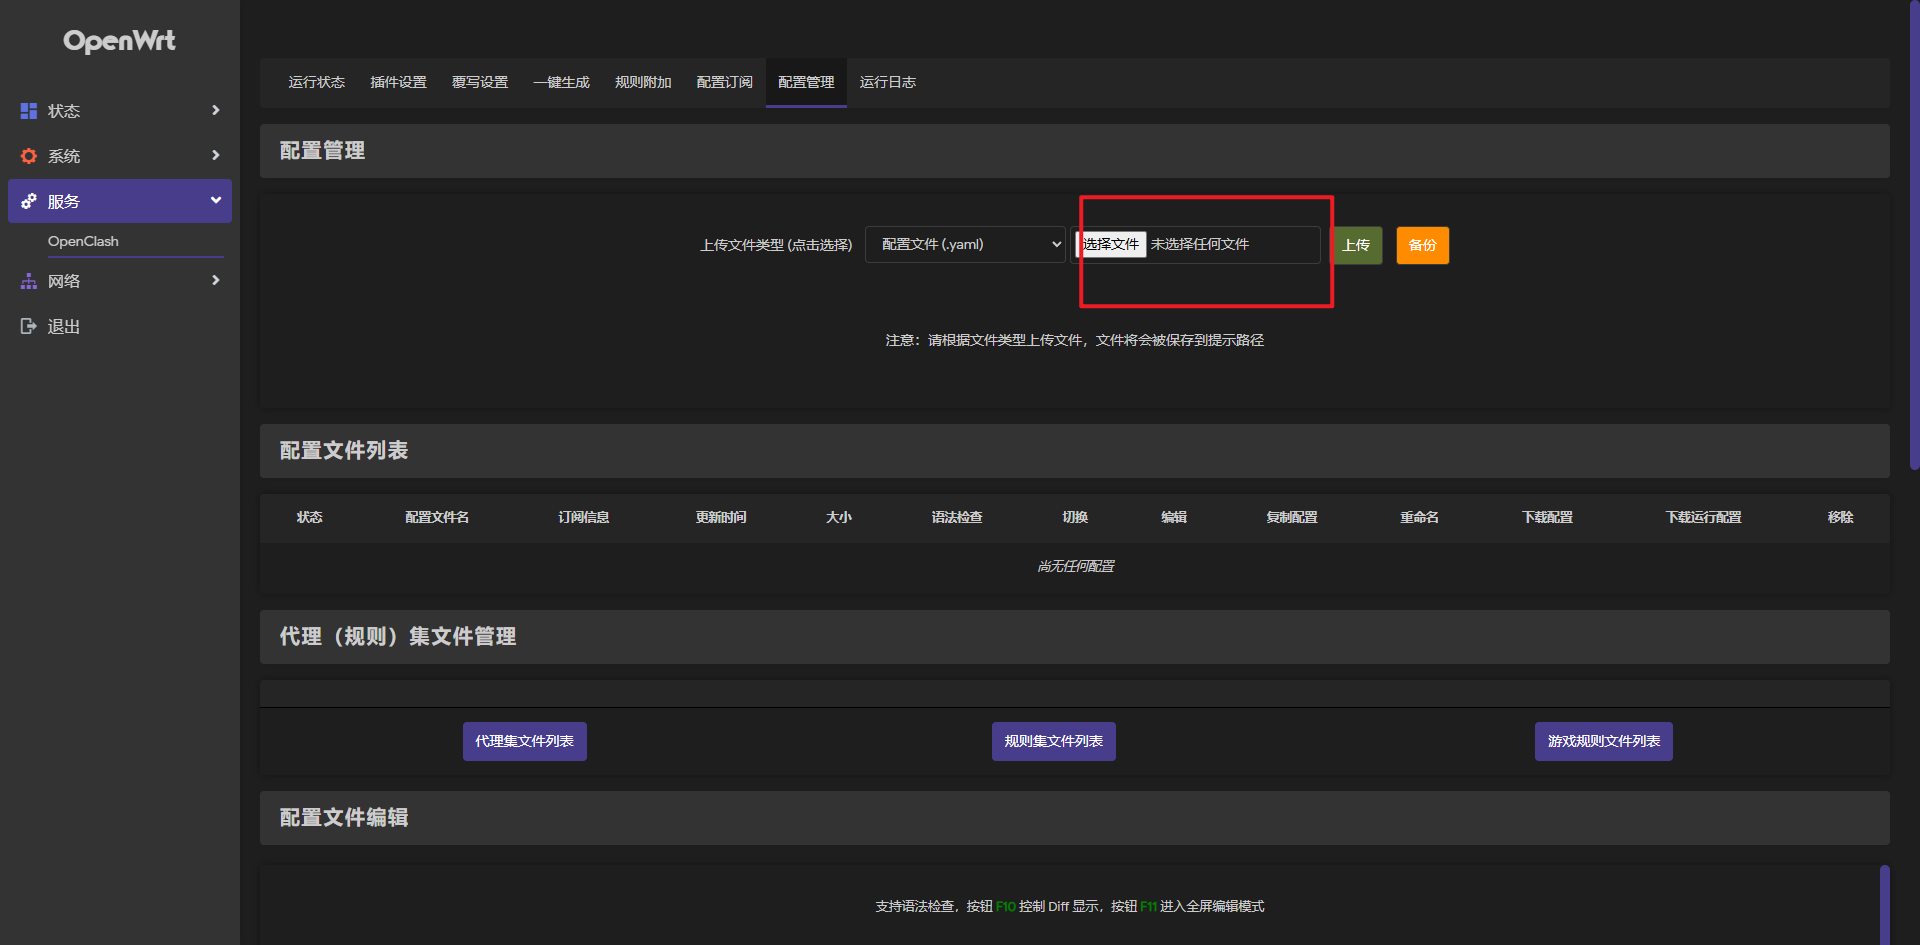Click the 系统 (System) gear icon
Viewport: 1920px width, 945px height.
tap(28, 156)
